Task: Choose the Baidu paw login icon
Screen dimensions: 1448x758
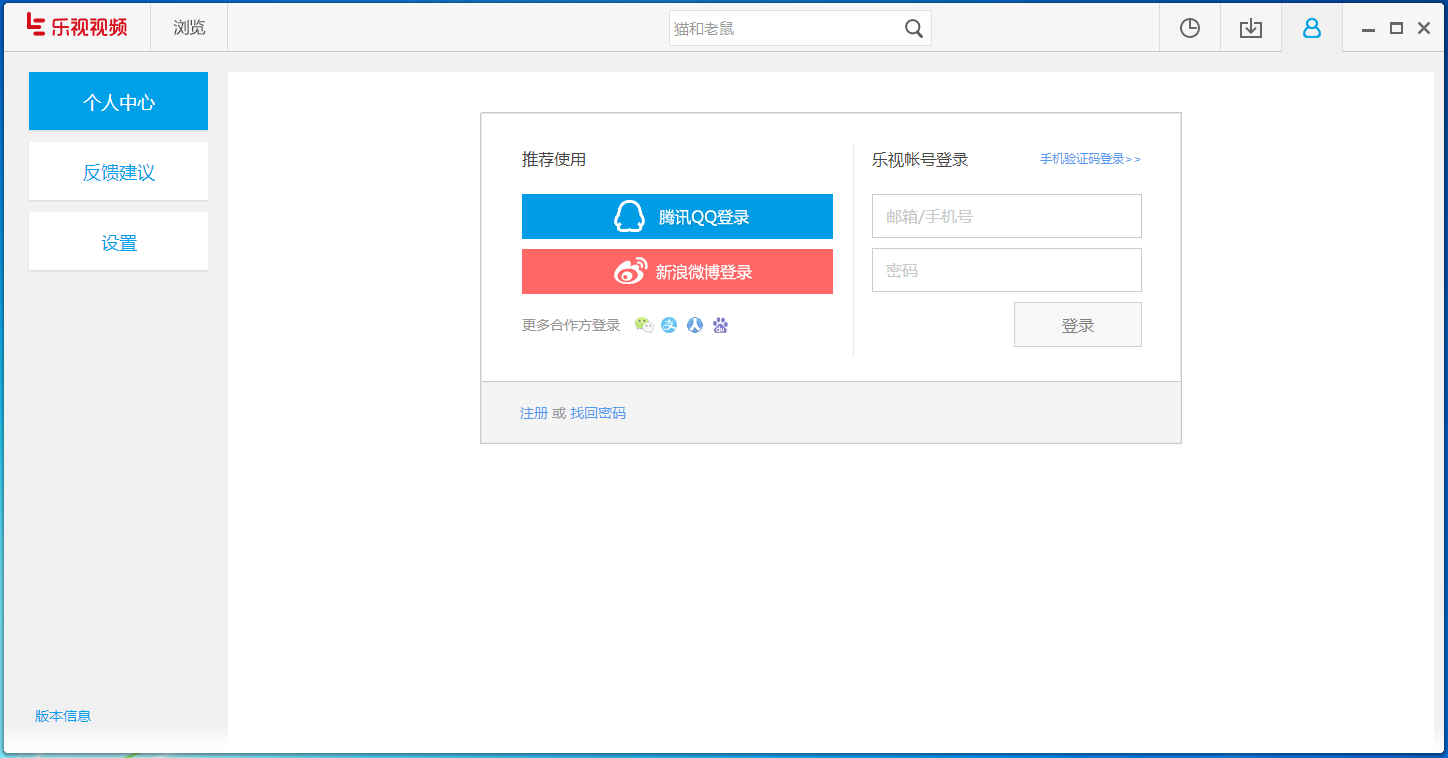Action: tap(720, 325)
